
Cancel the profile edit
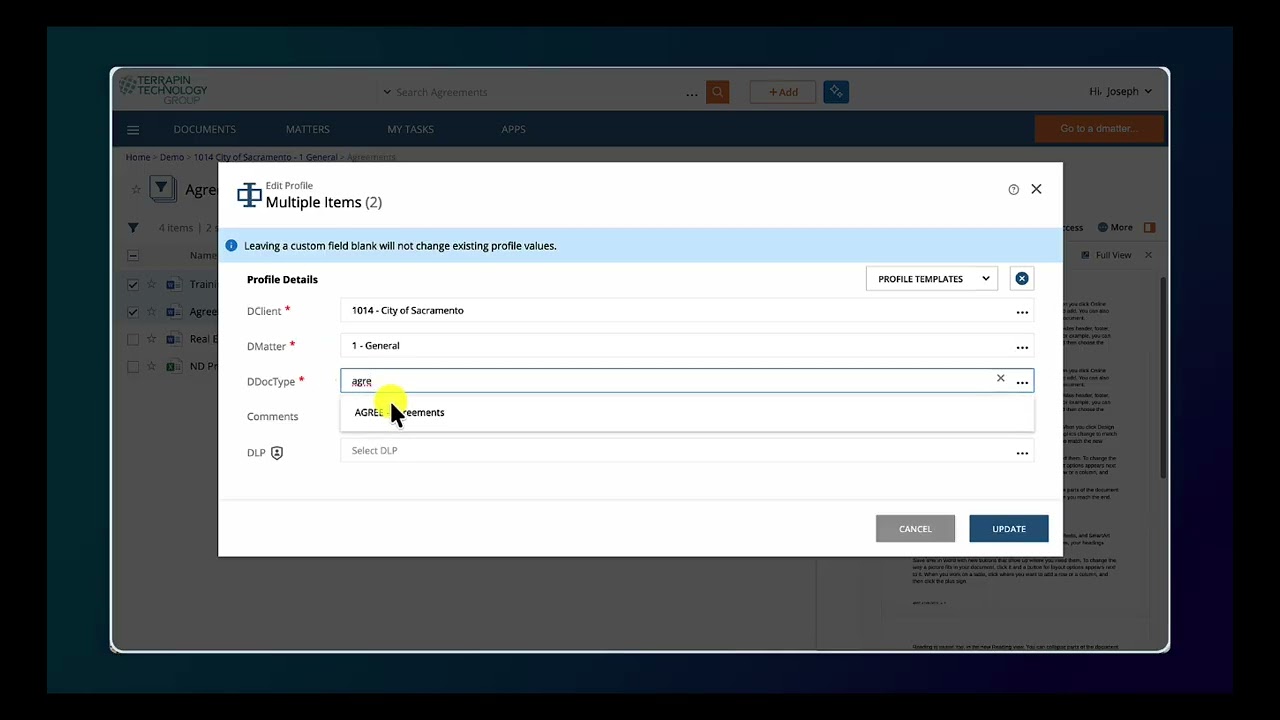tap(915, 529)
